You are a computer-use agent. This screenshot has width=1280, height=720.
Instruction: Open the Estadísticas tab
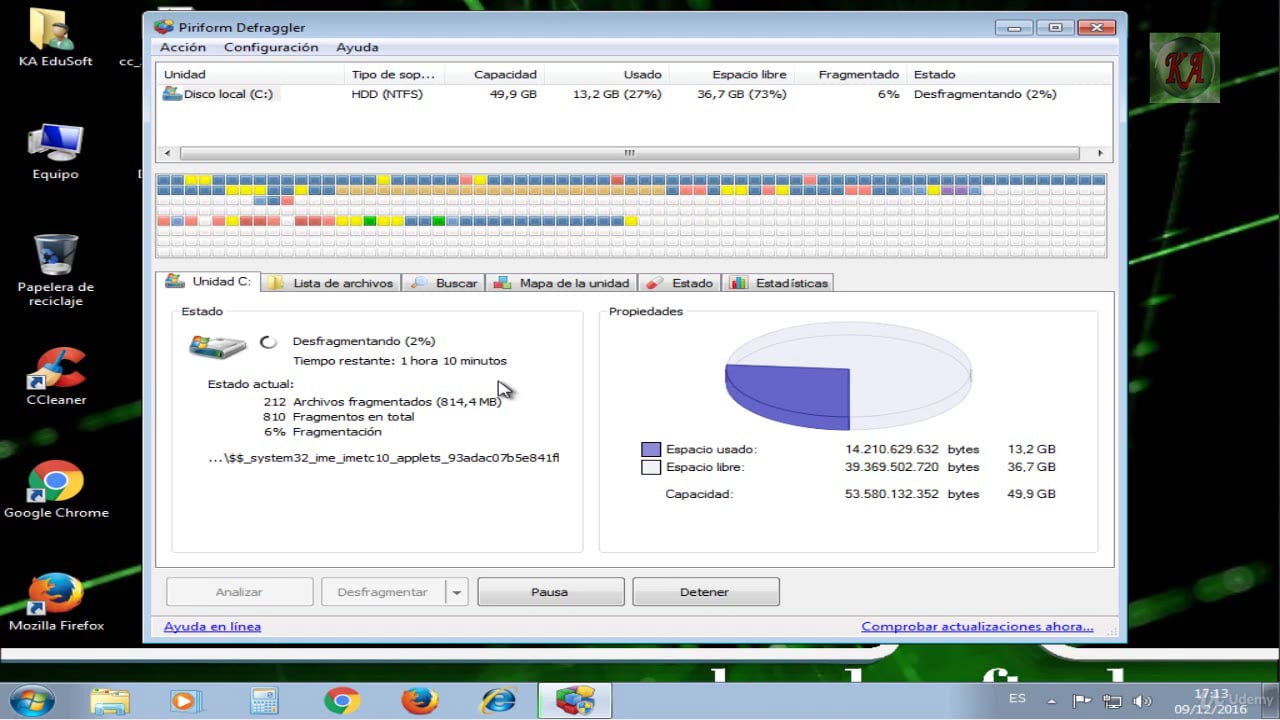pyautogui.click(x=779, y=283)
